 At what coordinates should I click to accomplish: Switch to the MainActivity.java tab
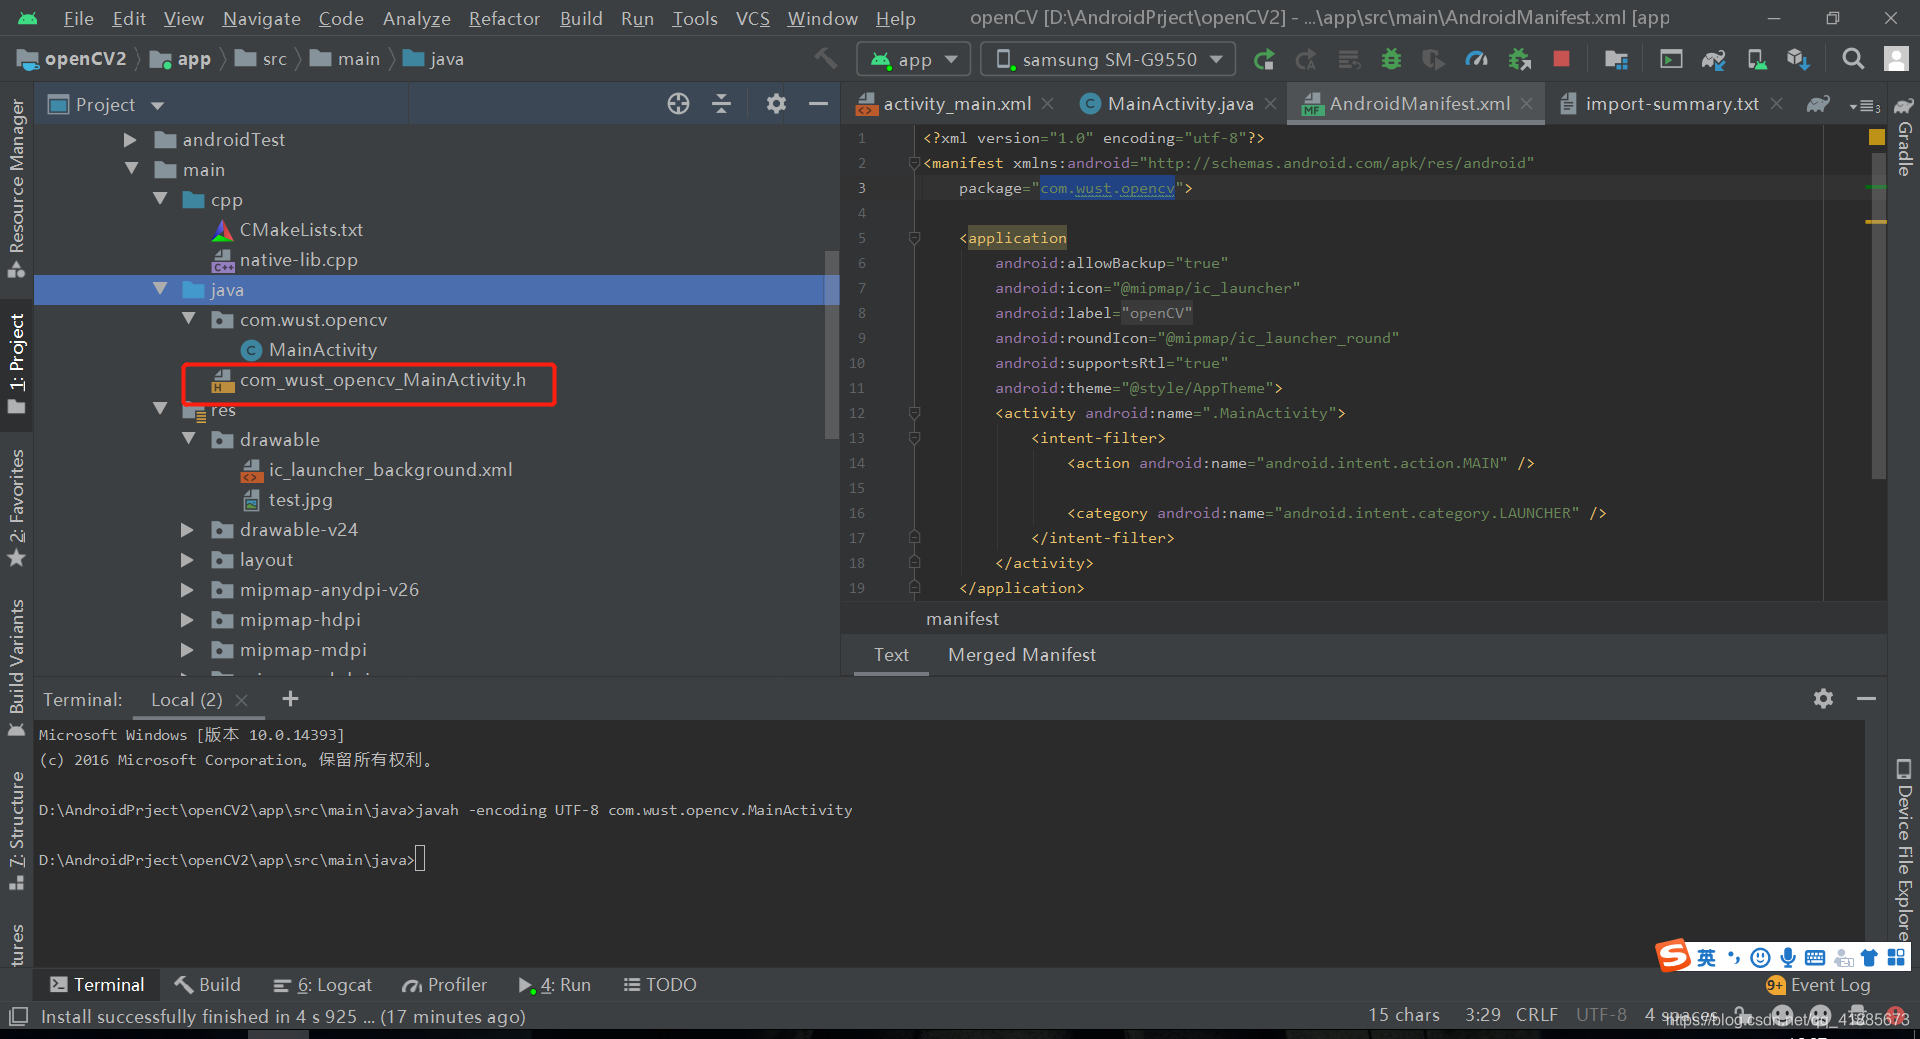point(1180,104)
